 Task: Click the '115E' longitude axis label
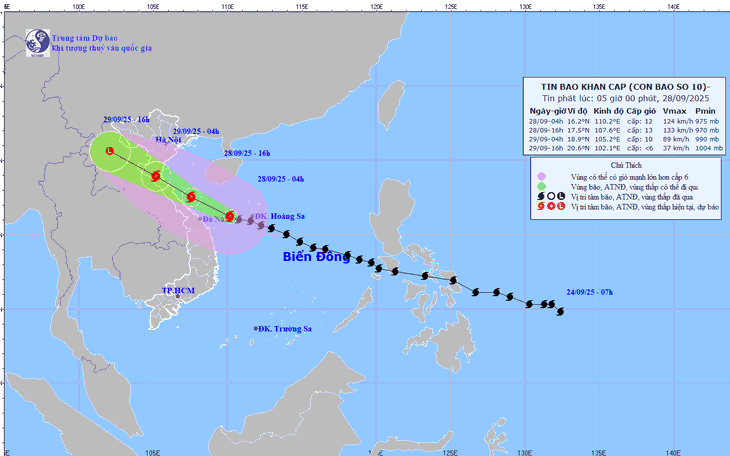pyautogui.click(x=302, y=7)
